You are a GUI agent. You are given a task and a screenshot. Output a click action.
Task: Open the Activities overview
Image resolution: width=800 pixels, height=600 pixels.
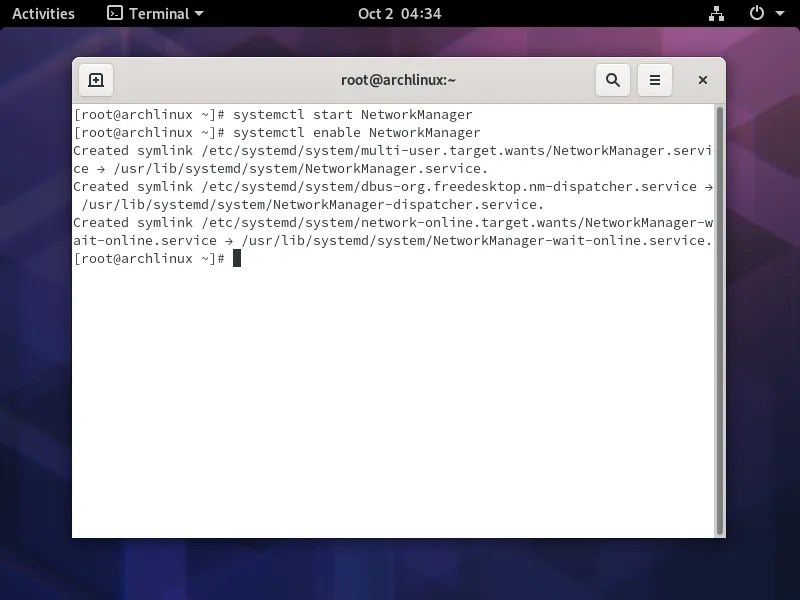pos(43,14)
